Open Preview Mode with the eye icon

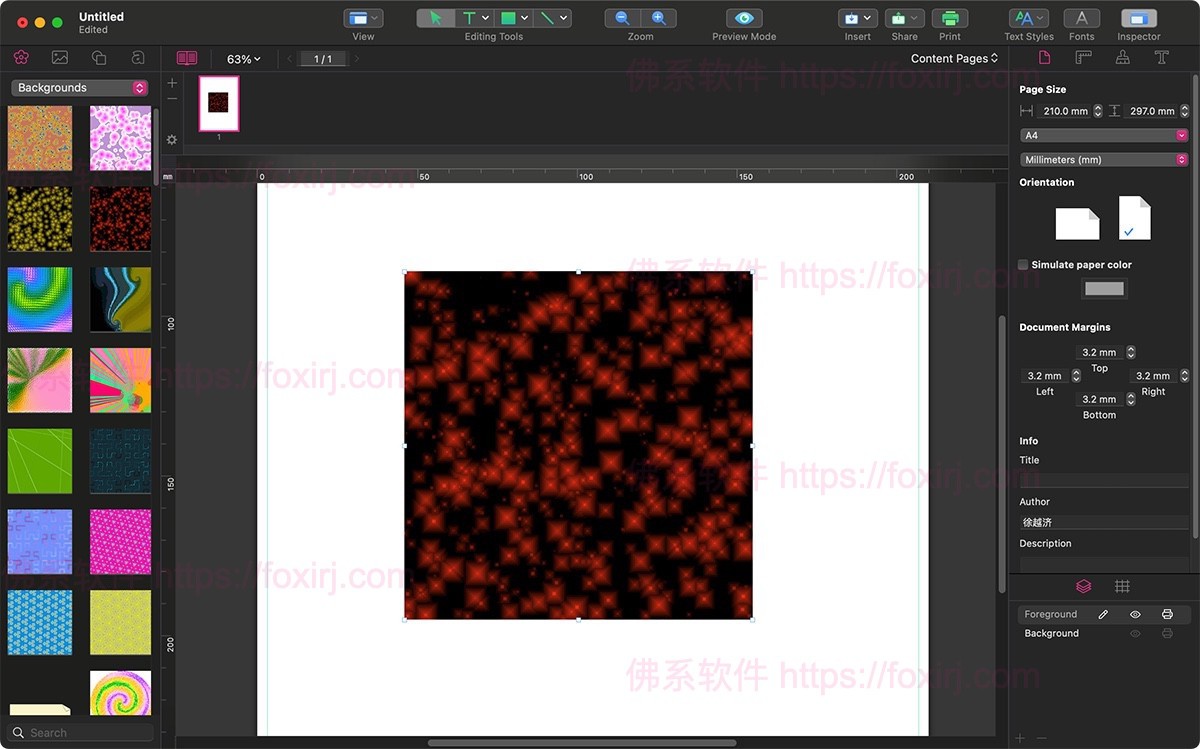point(743,18)
